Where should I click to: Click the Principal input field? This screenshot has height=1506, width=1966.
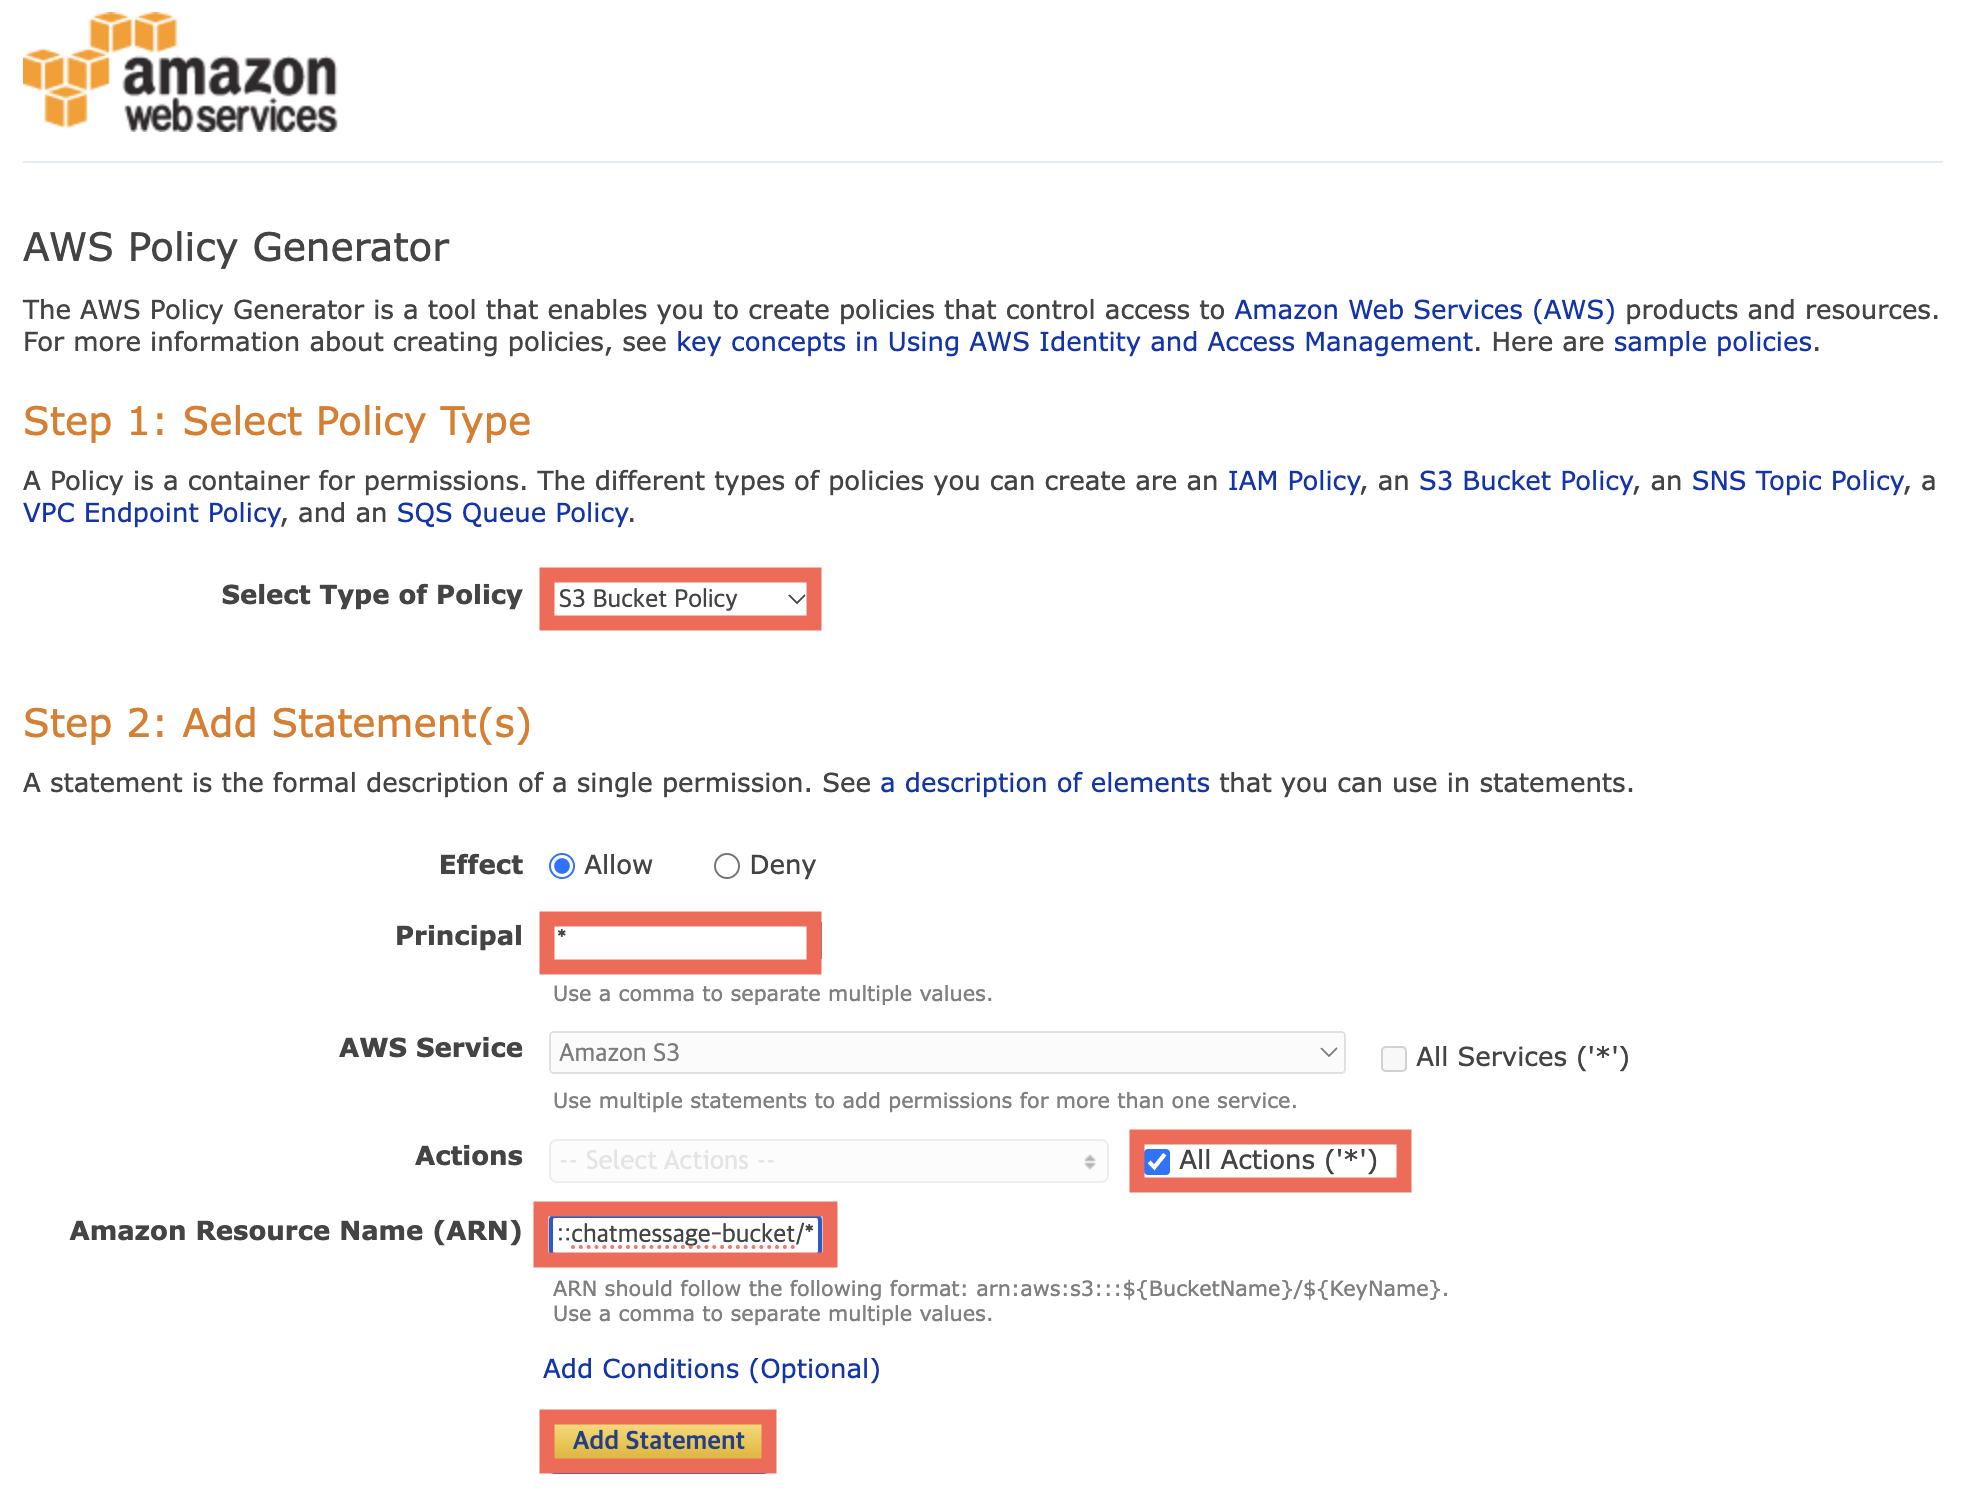point(680,942)
